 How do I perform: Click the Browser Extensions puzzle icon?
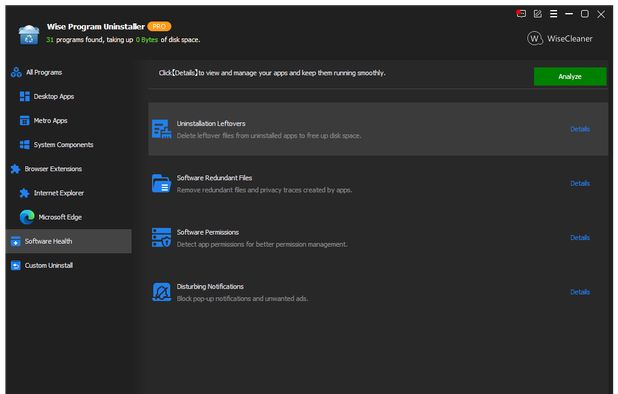[15, 169]
